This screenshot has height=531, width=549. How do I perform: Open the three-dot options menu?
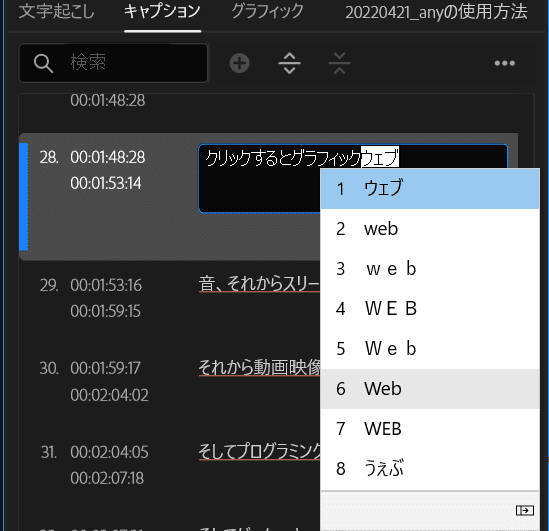[505, 63]
